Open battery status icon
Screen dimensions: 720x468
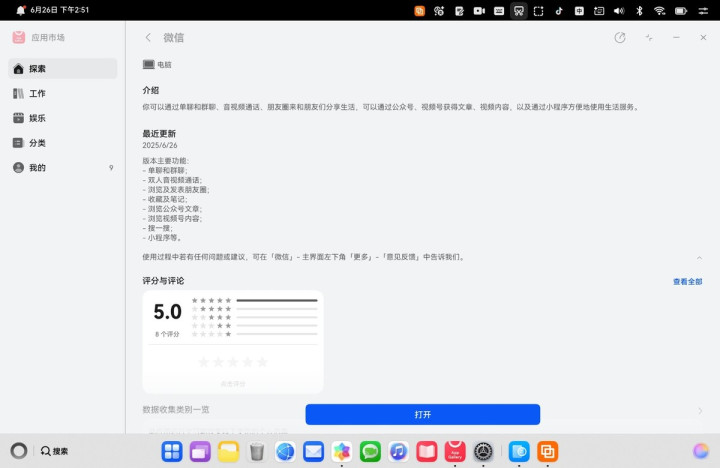point(681,11)
